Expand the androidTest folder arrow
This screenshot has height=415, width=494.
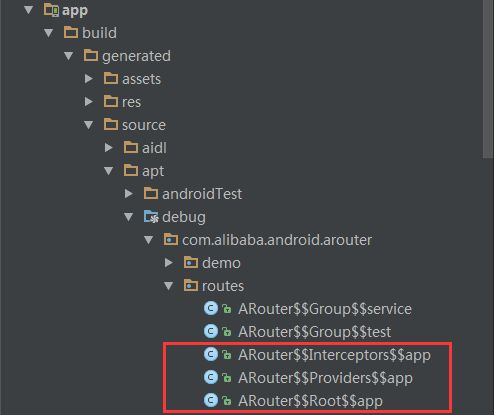pyautogui.click(x=129, y=194)
